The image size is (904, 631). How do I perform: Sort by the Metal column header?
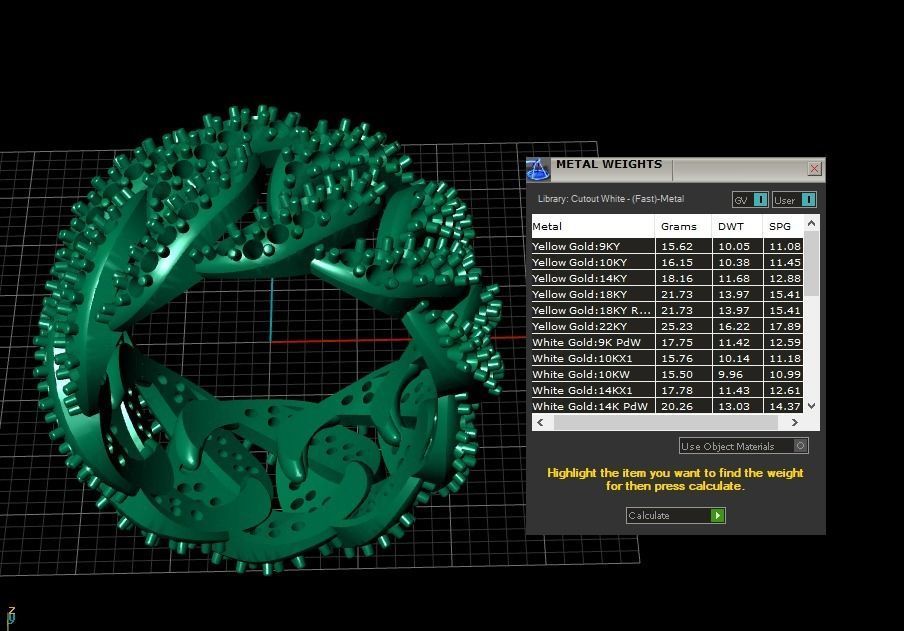(593, 226)
